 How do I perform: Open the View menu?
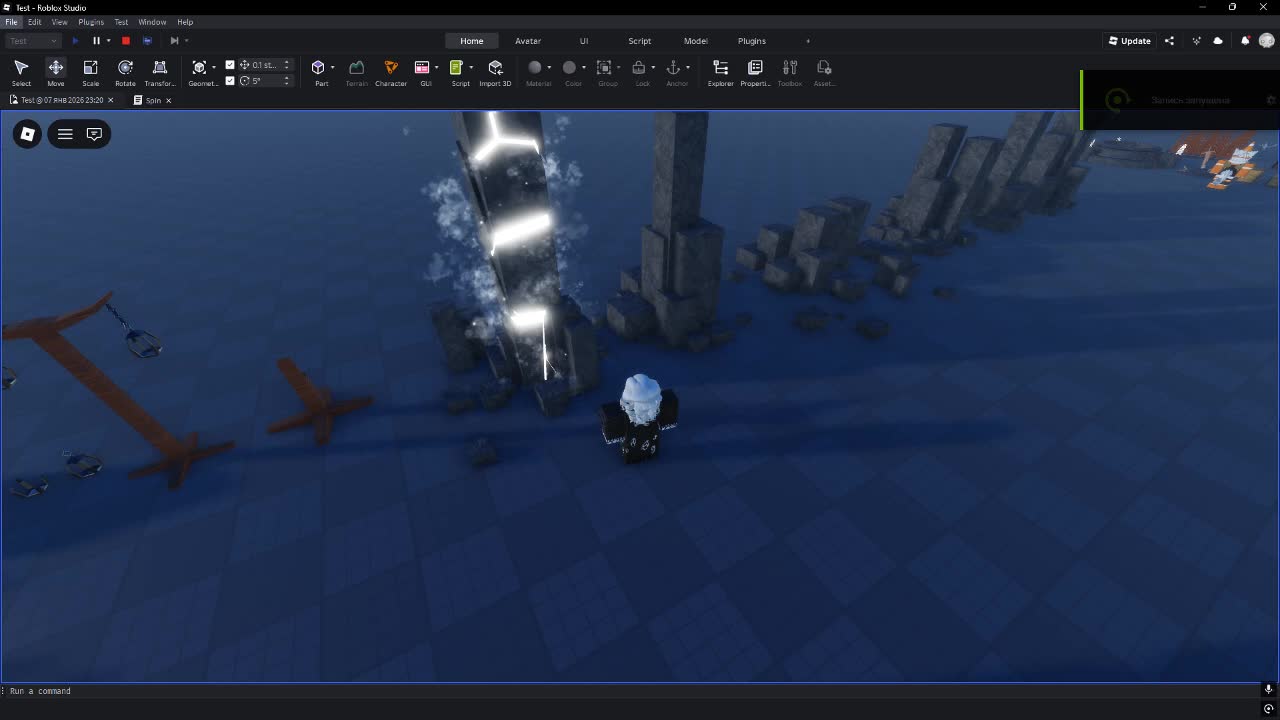60,22
